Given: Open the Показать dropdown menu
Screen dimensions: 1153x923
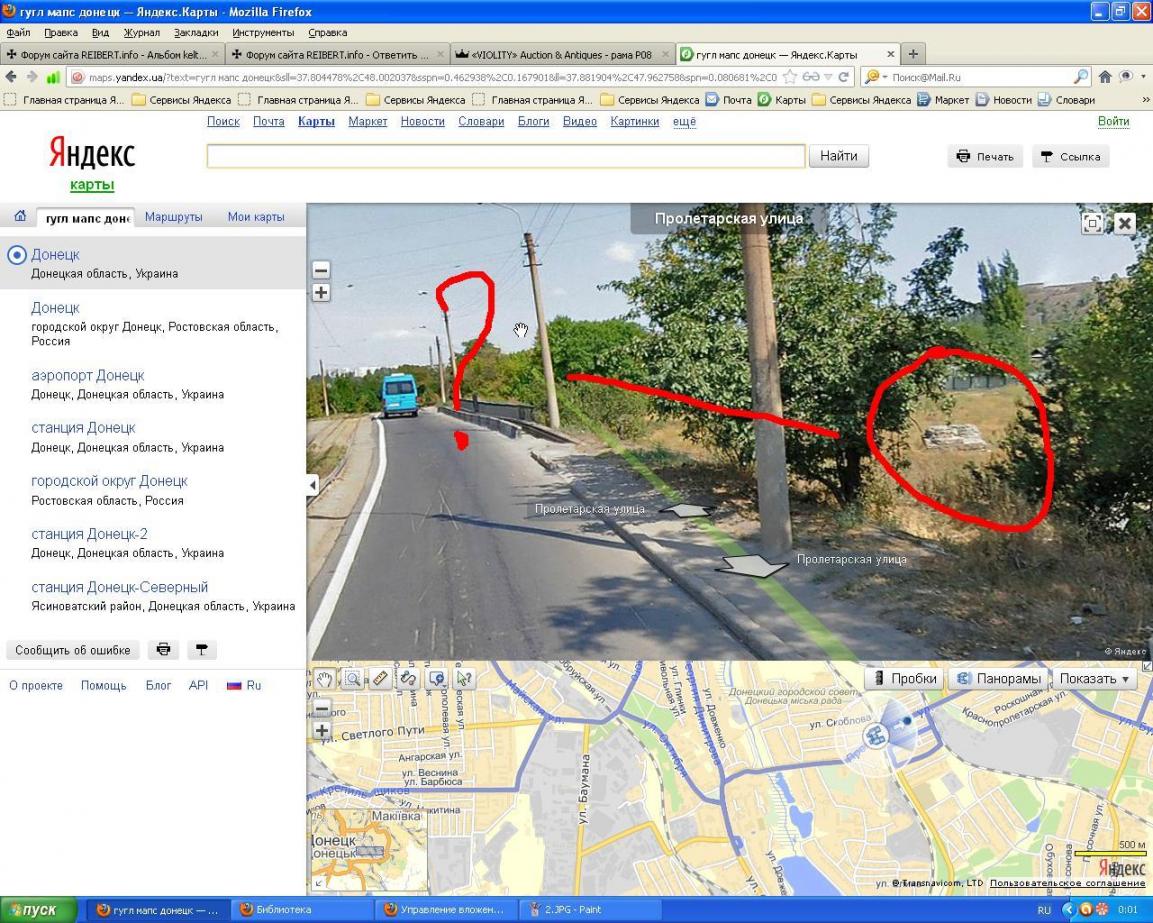Looking at the screenshot, I should click(1094, 678).
